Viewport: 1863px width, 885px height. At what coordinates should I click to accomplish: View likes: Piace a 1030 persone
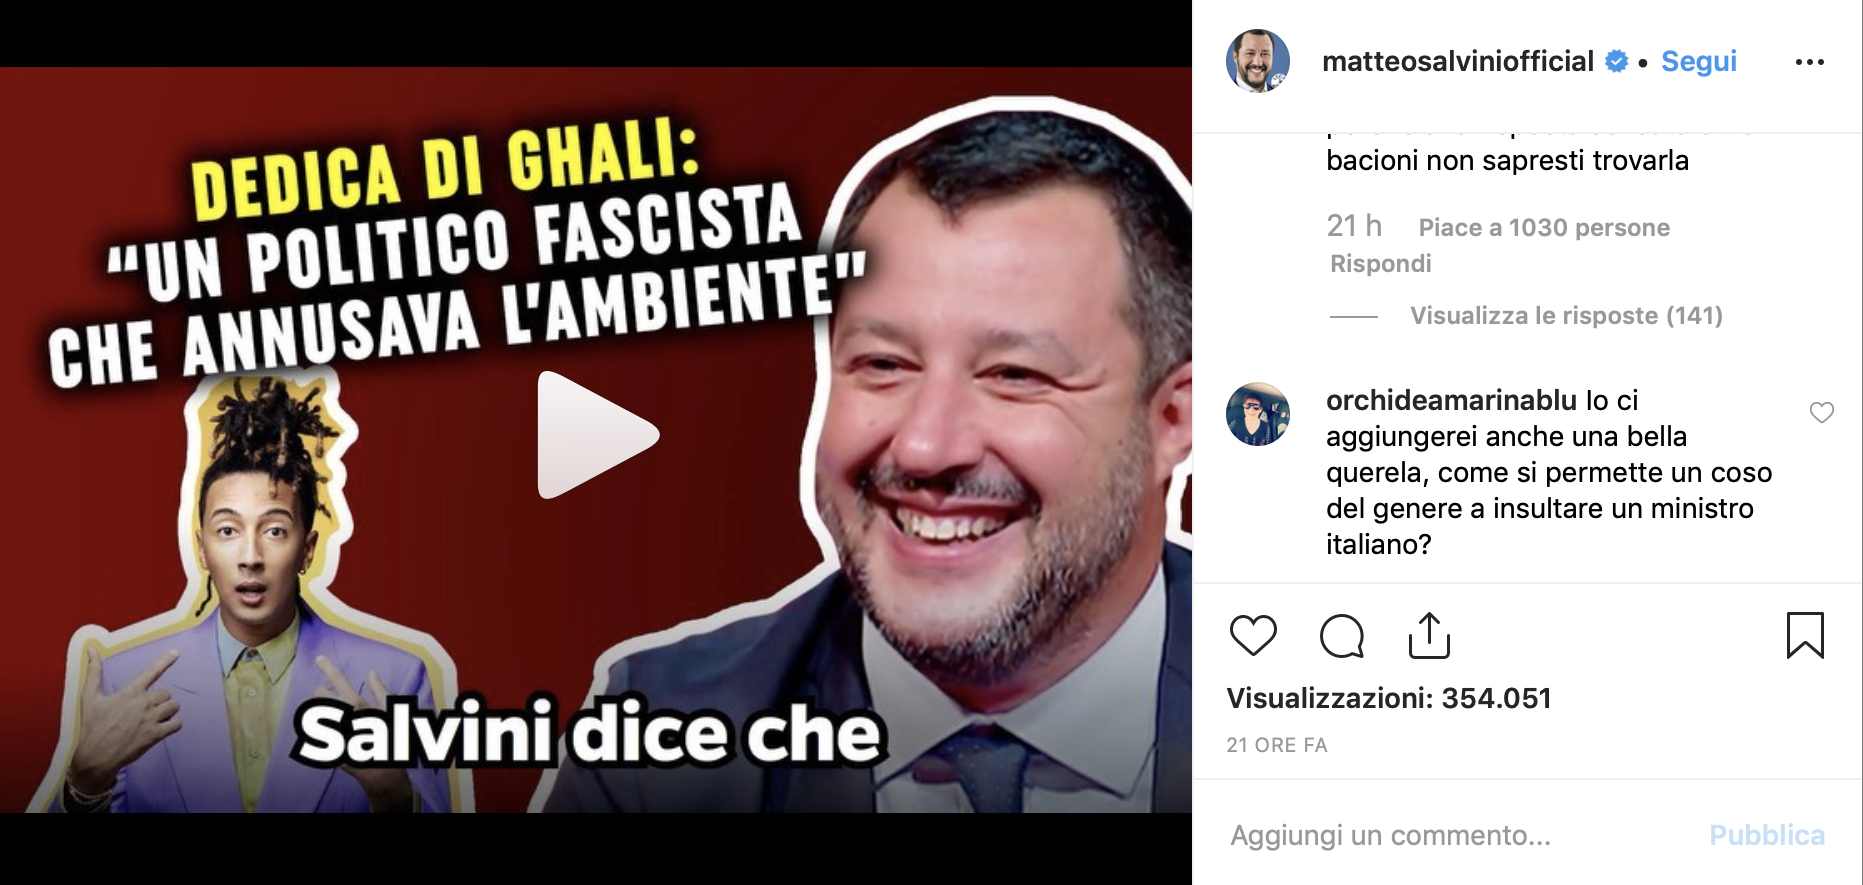tap(1544, 228)
